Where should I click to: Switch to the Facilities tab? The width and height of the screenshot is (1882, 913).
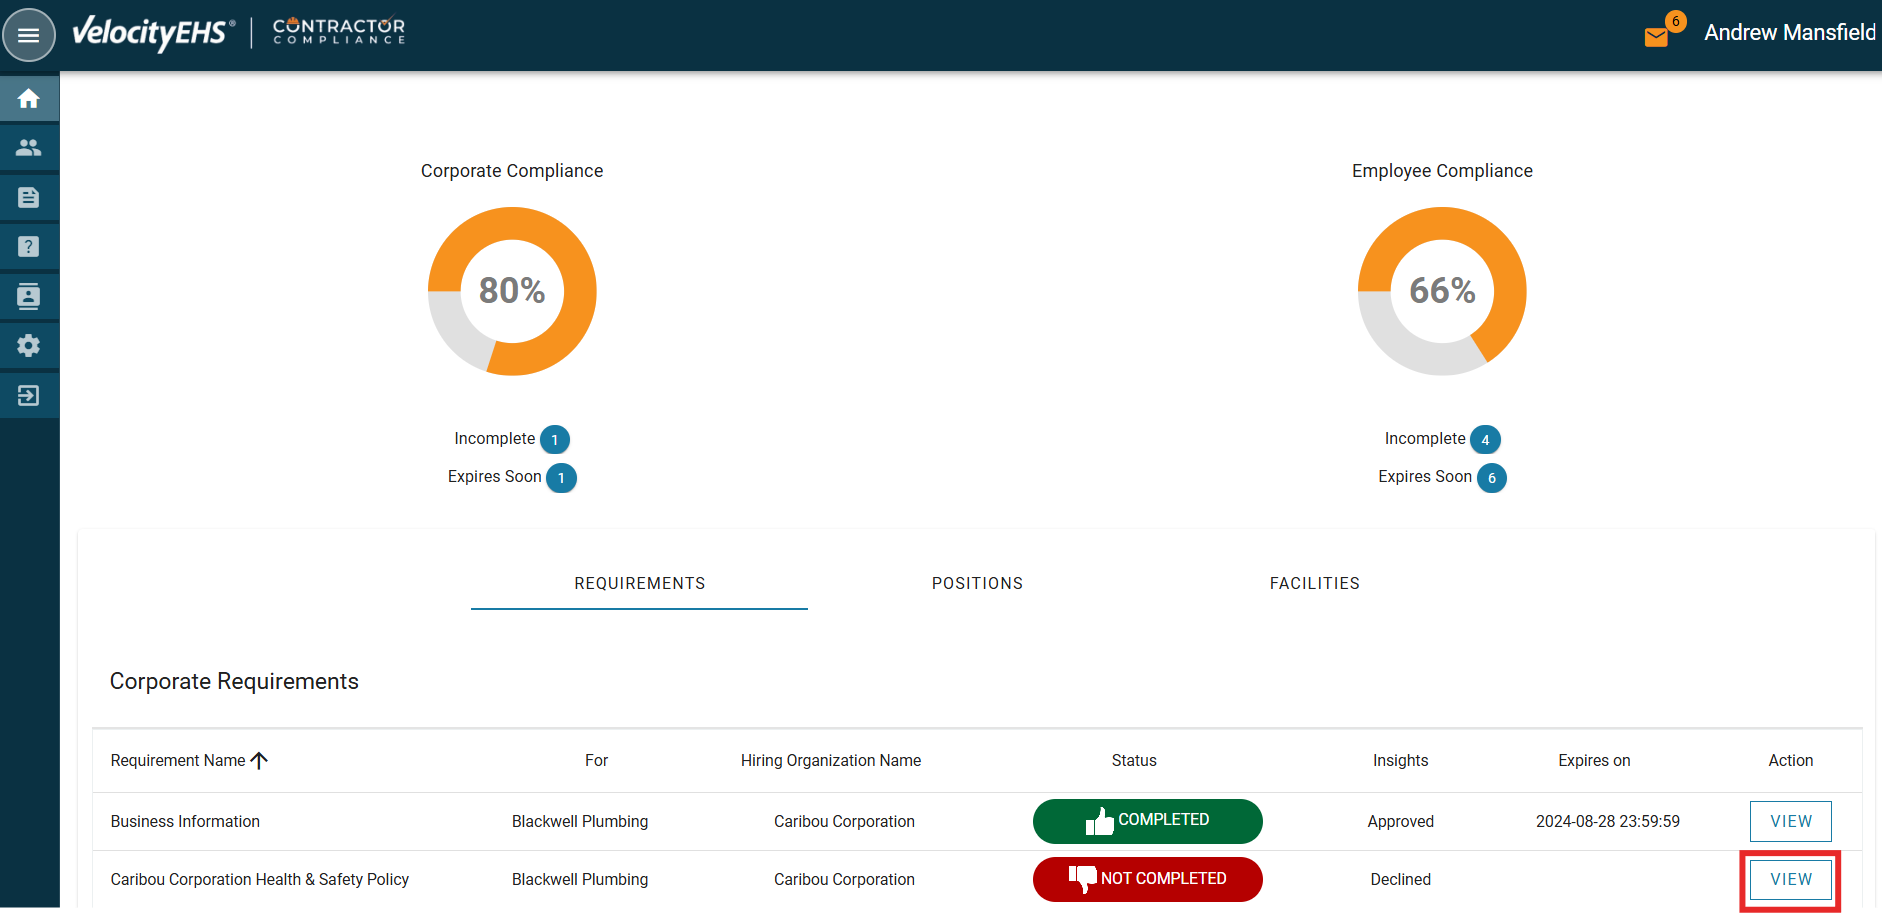[x=1314, y=583]
